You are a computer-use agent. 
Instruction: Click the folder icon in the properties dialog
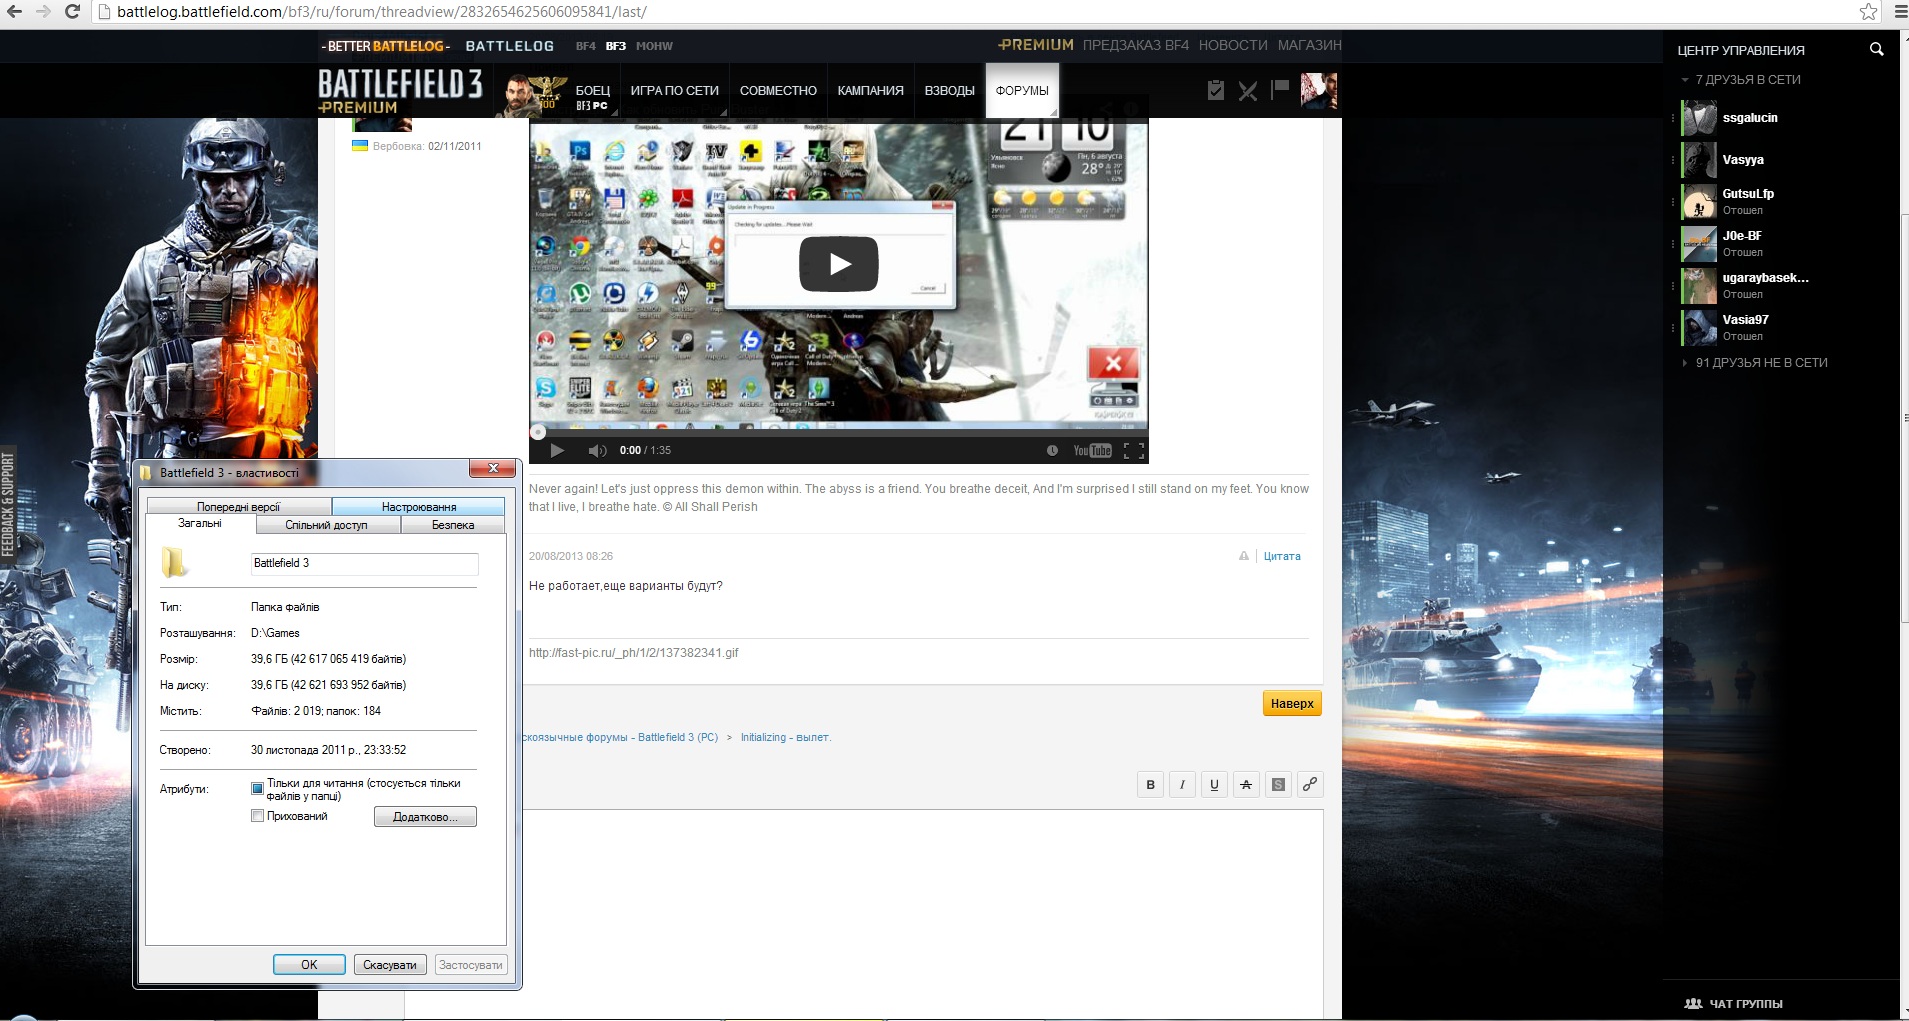click(x=174, y=562)
